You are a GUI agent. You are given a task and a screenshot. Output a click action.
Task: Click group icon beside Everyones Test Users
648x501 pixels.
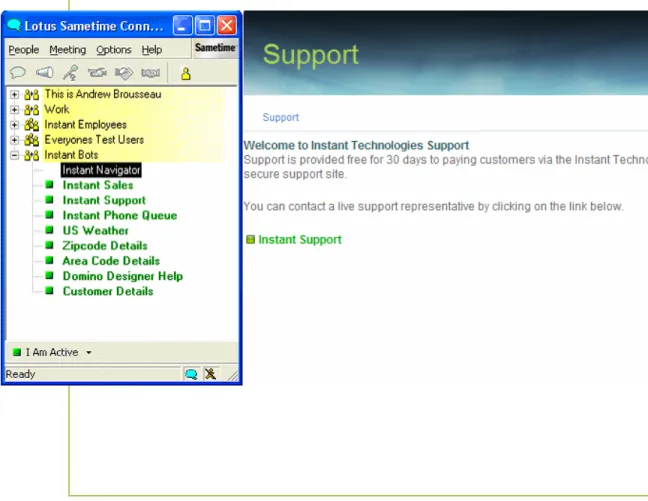[31, 140]
